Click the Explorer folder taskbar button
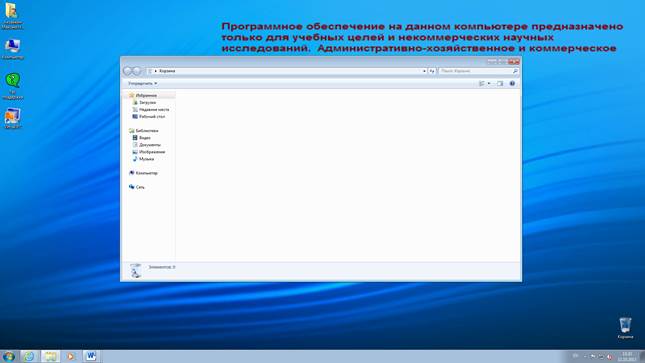Viewport: 645px width, 363px height. (50, 356)
